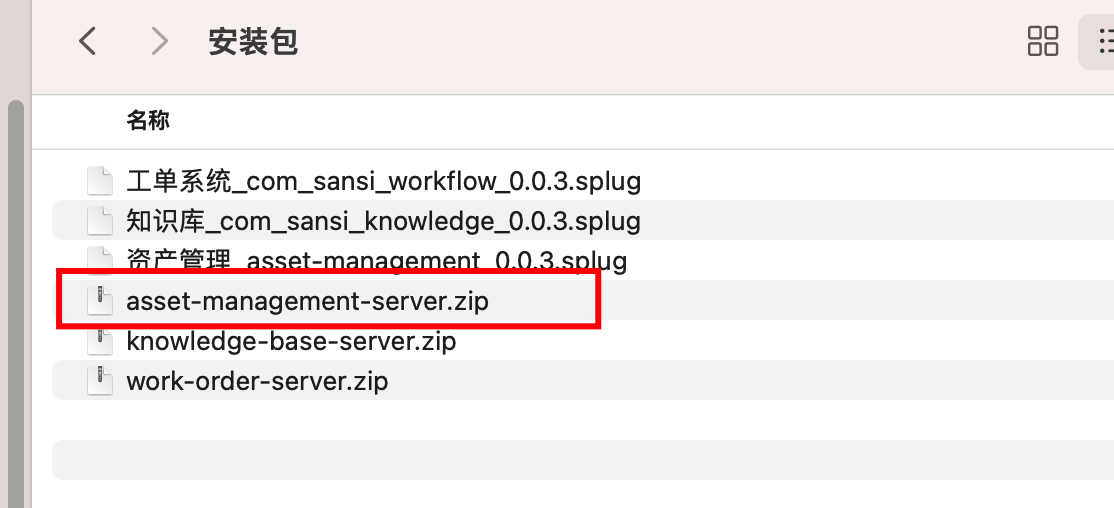The image size is (1114, 508).
Task: Select work-order-server.zip file name
Action: click(257, 382)
